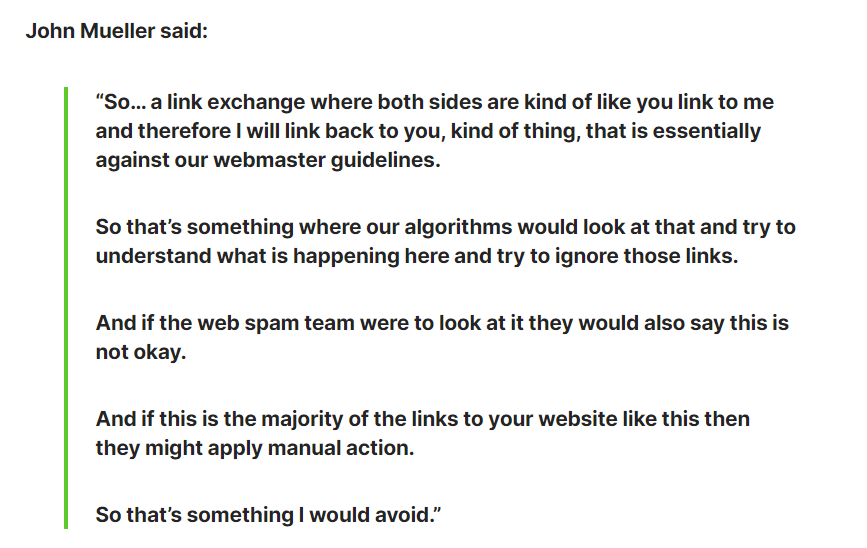Click the paragraph starting "So… a link exchange"

(x=435, y=131)
